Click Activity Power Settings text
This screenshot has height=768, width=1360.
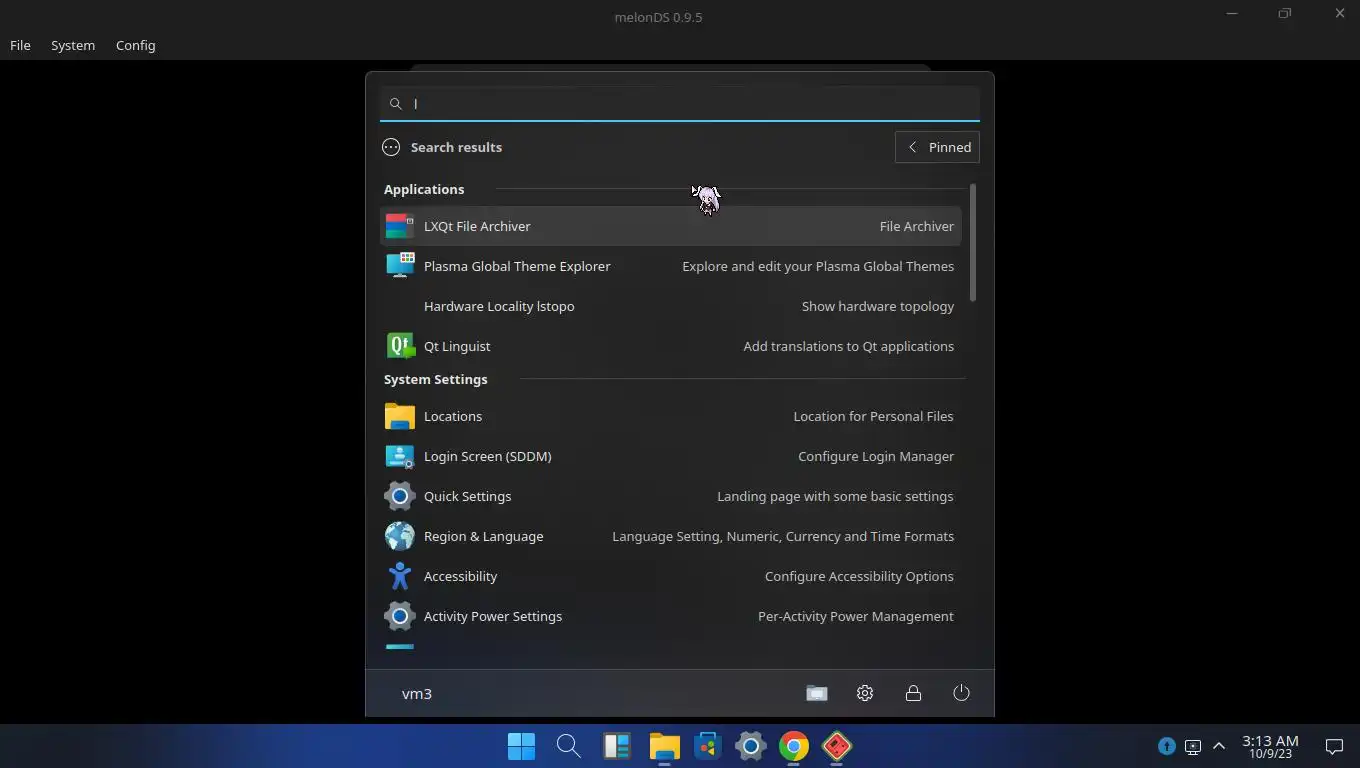(x=493, y=616)
